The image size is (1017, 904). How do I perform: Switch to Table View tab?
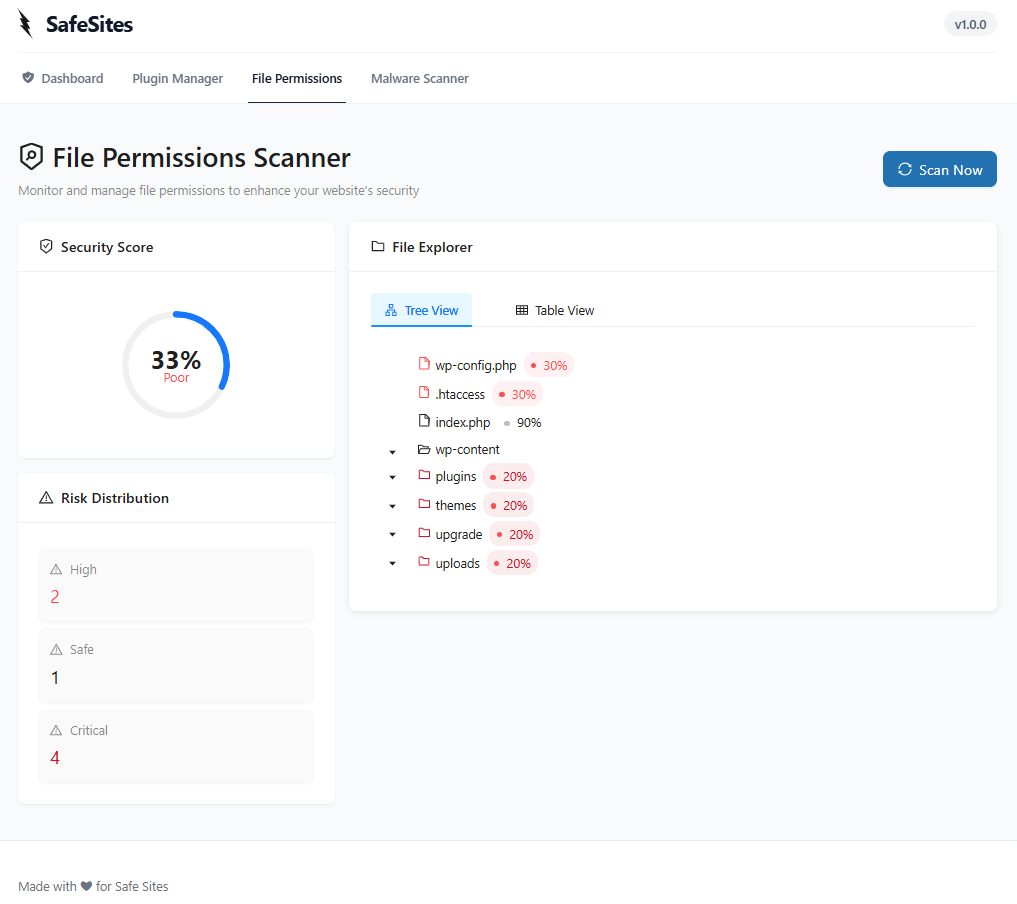(554, 310)
